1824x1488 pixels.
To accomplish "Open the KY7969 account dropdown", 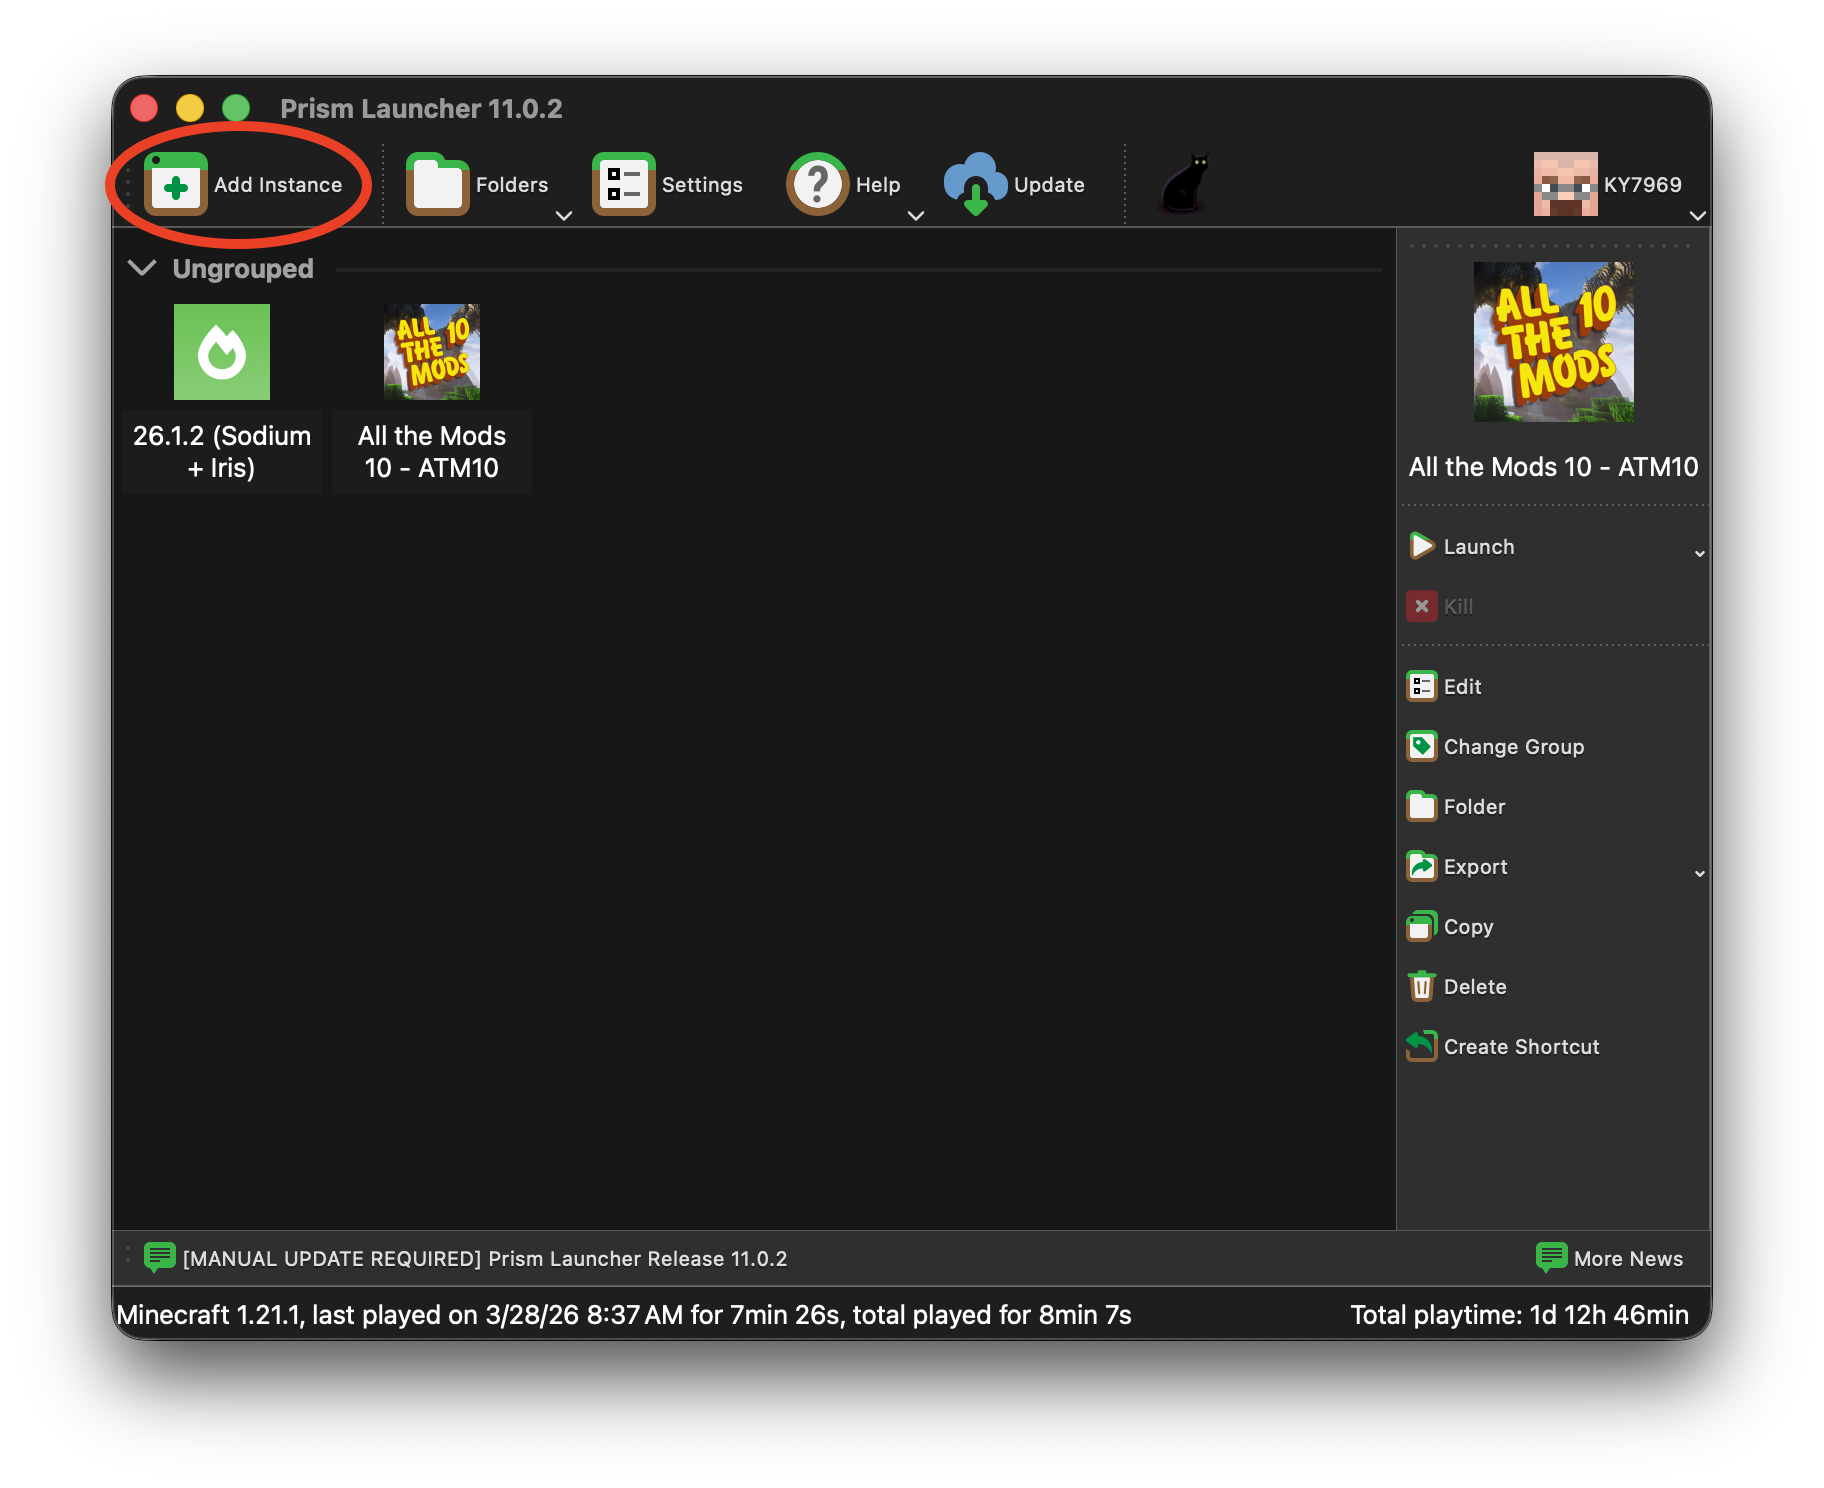I will [1697, 216].
